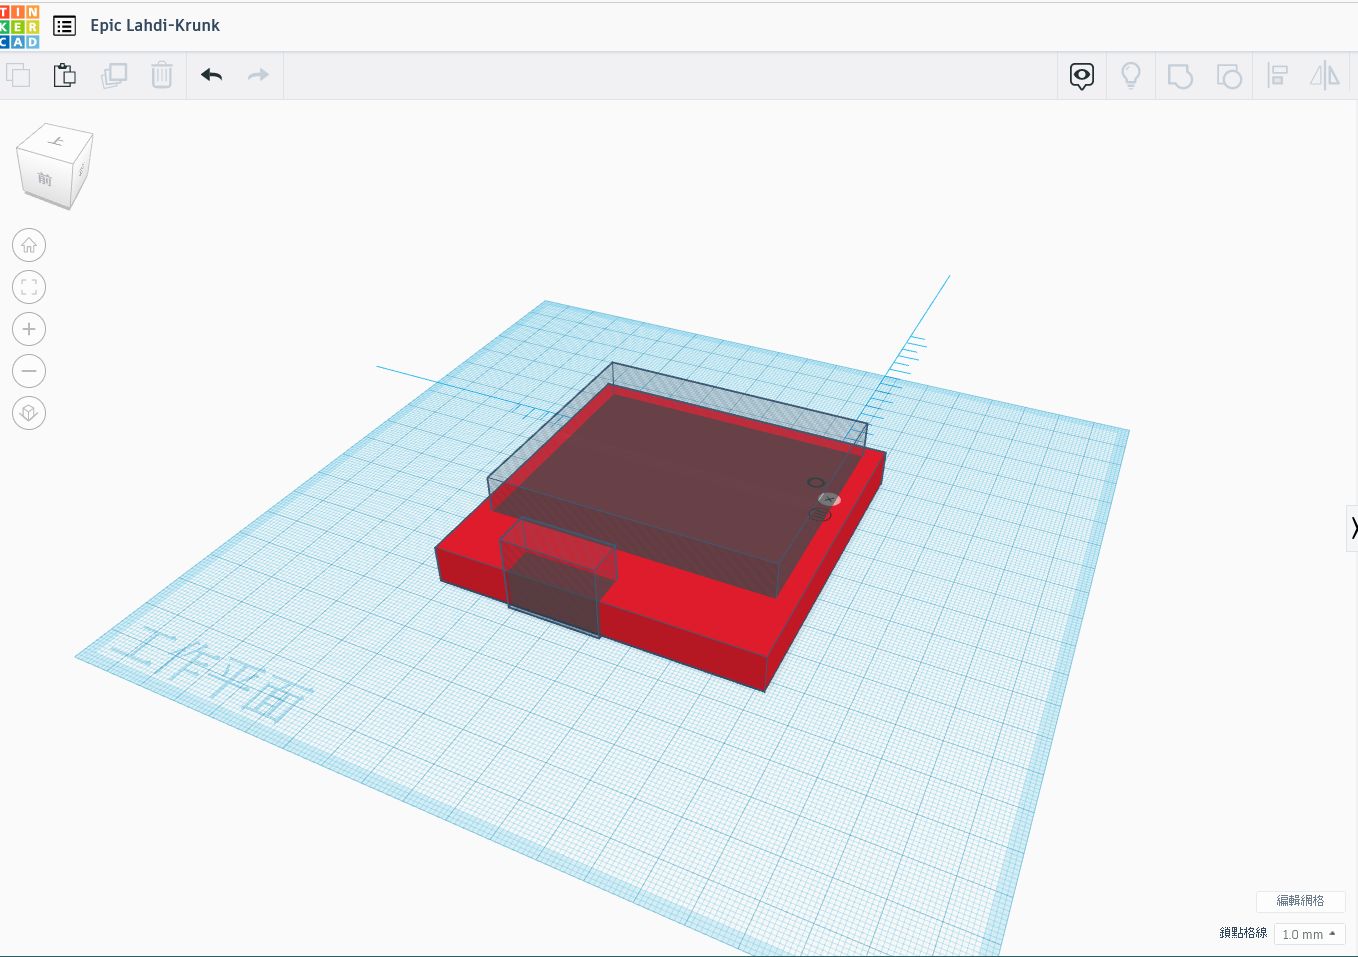Click the Align tool icon

1278,76
